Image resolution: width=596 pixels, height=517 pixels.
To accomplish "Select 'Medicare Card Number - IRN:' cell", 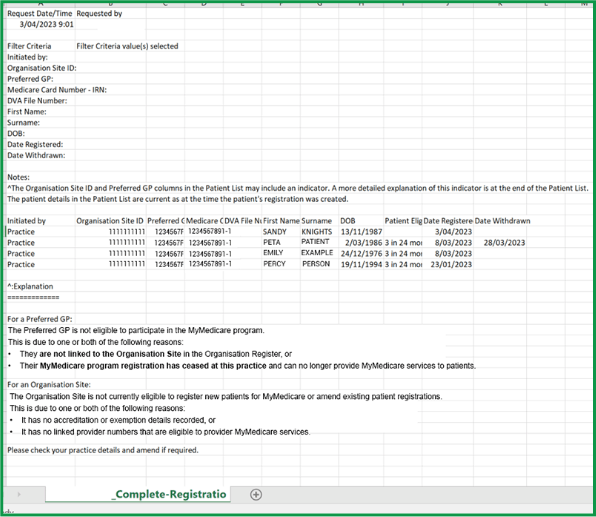I will click(x=57, y=90).
